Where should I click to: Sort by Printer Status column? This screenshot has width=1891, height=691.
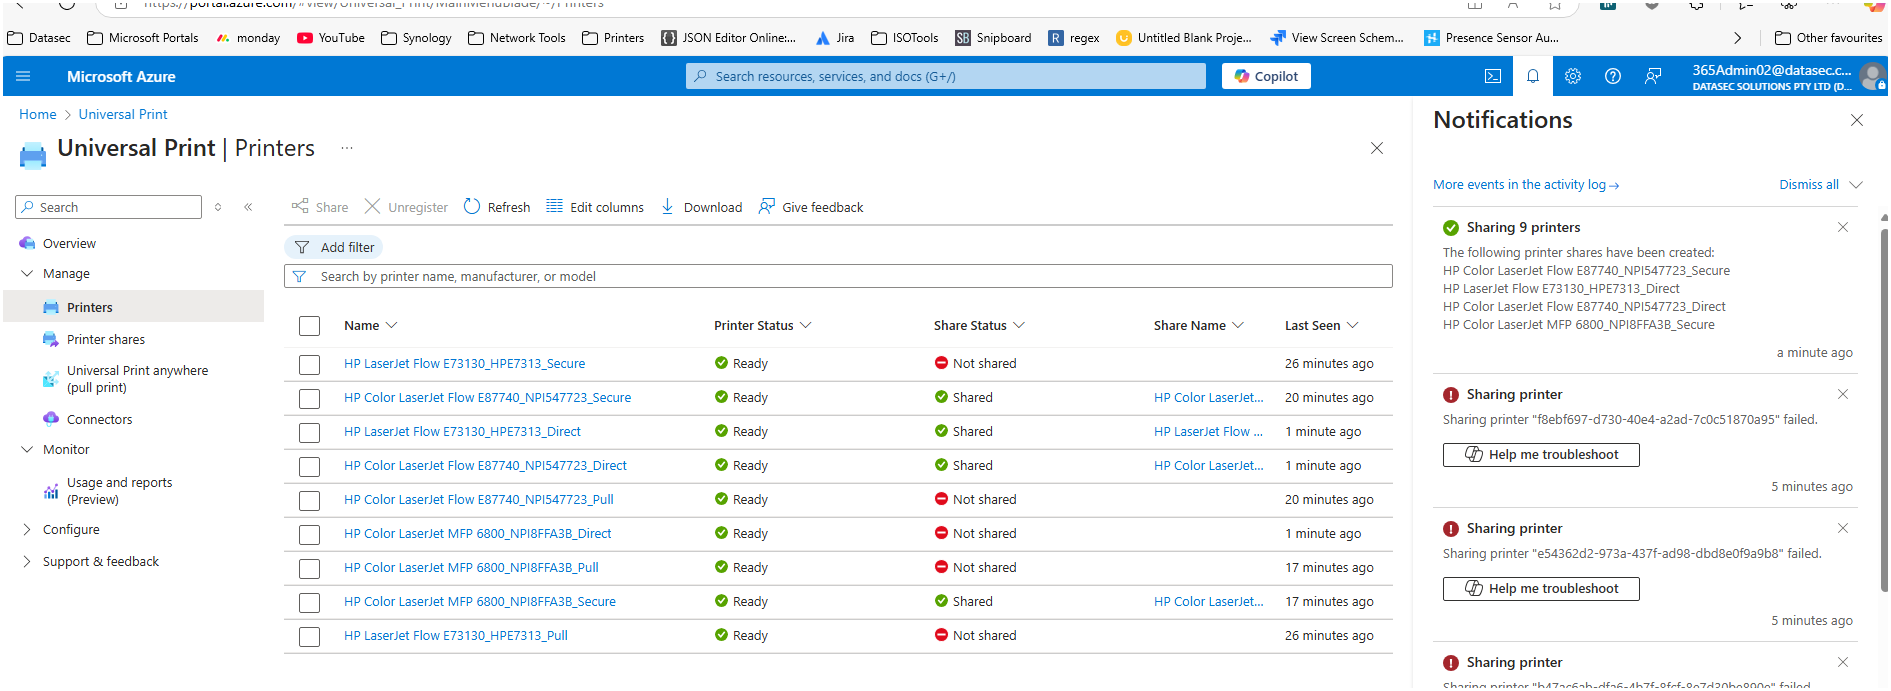click(763, 325)
